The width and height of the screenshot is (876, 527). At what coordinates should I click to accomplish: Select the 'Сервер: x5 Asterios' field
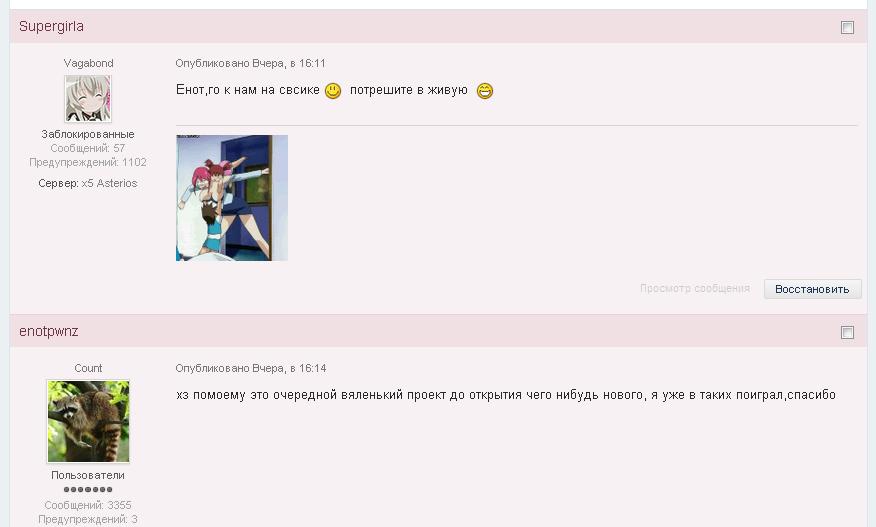point(88,183)
